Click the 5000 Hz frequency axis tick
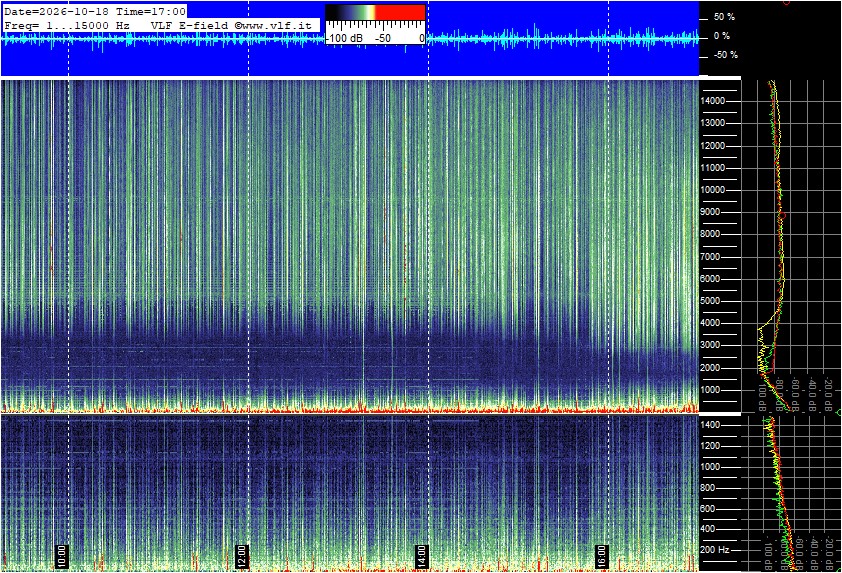The image size is (842, 573). click(x=710, y=301)
